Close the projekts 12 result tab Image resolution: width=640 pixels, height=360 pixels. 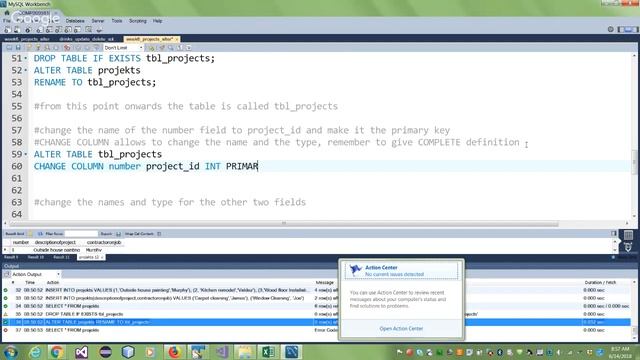tap(102, 257)
